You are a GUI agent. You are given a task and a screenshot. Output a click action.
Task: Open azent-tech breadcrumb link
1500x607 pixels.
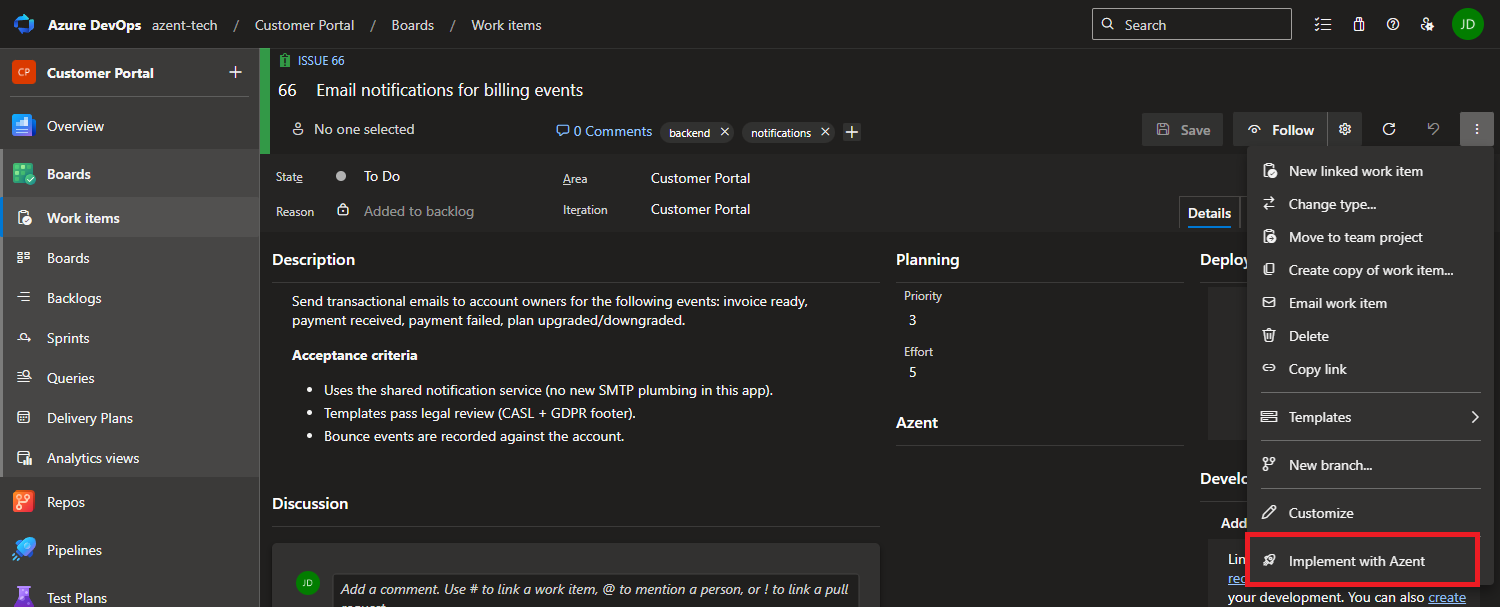pos(185,25)
